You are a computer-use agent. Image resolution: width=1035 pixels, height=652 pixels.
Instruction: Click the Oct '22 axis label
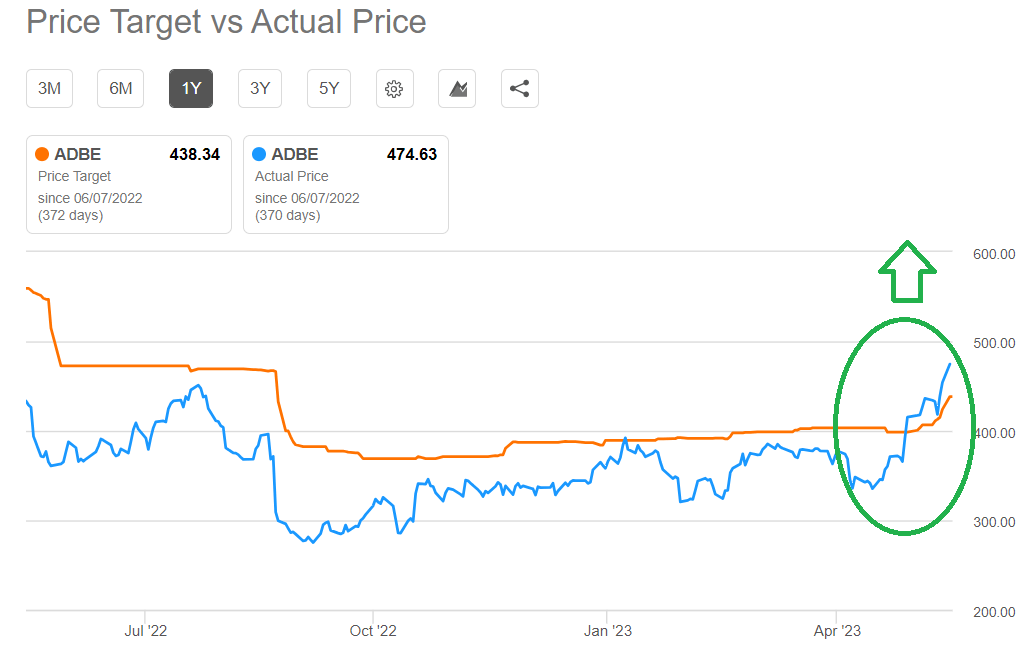(x=373, y=631)
